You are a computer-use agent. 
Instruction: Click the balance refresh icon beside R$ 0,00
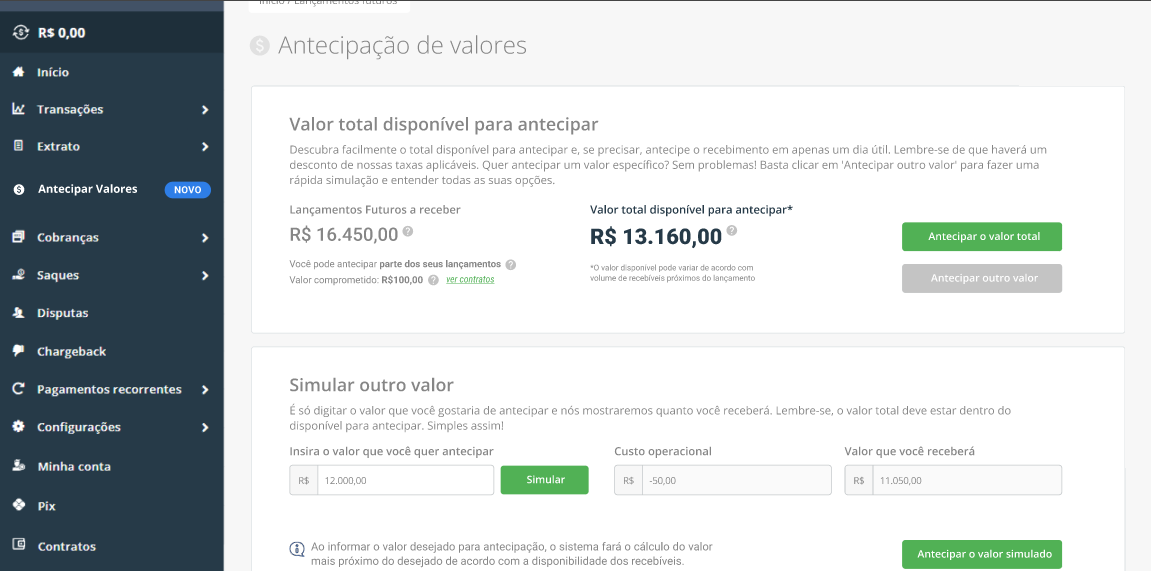(x=21, y=32)
